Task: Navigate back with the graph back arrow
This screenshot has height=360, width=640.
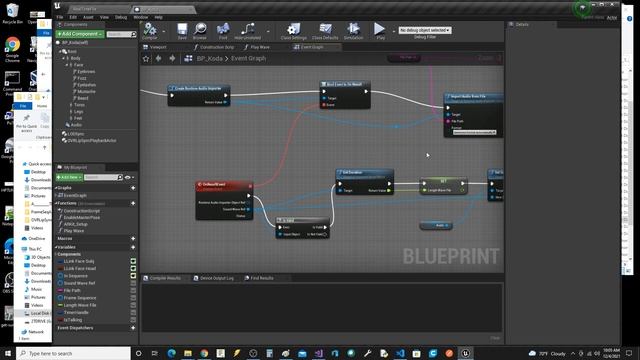Action: [159, 59]
